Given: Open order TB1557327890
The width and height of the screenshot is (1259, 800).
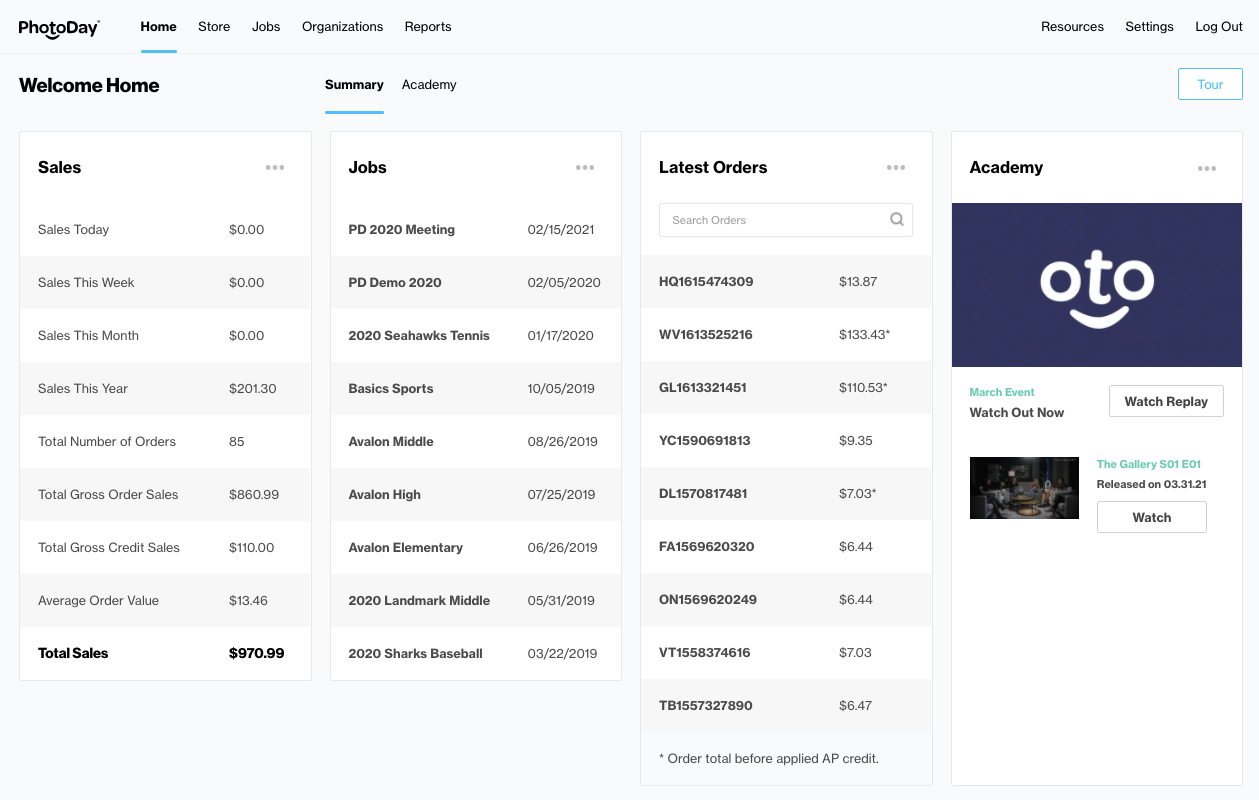Looking at the screenshot, I should [706, 705].
